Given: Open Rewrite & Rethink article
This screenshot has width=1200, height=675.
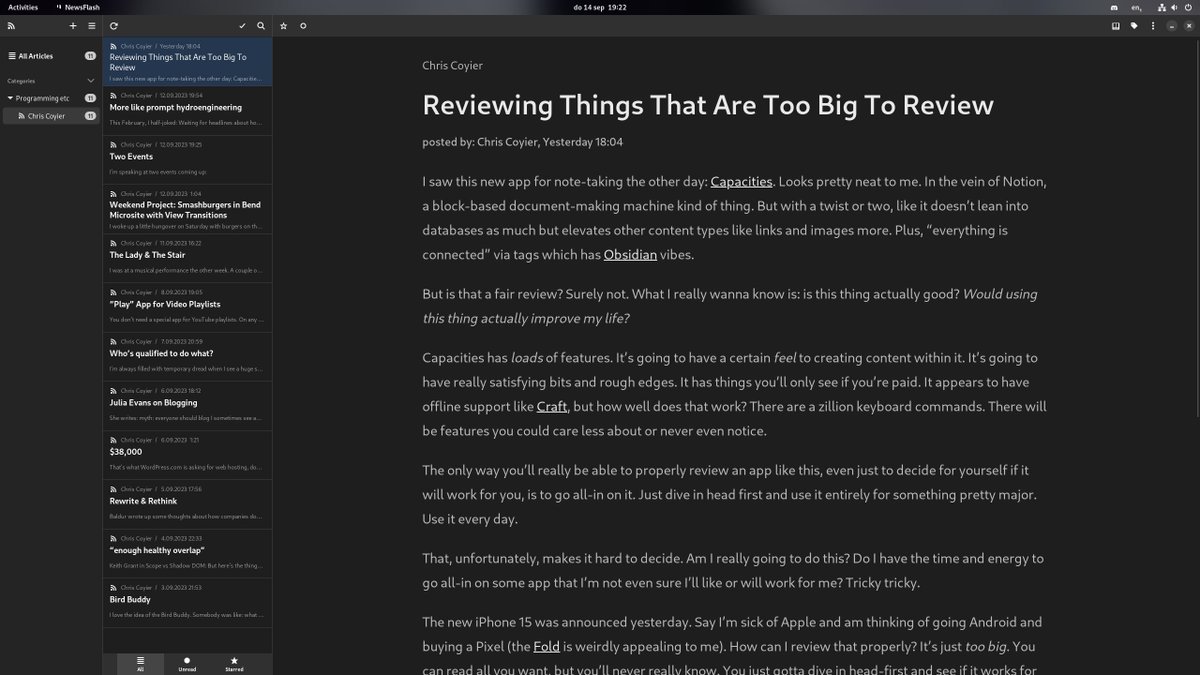Looking at the screenshot, I should pyautogui.click(x=187, y=504).
